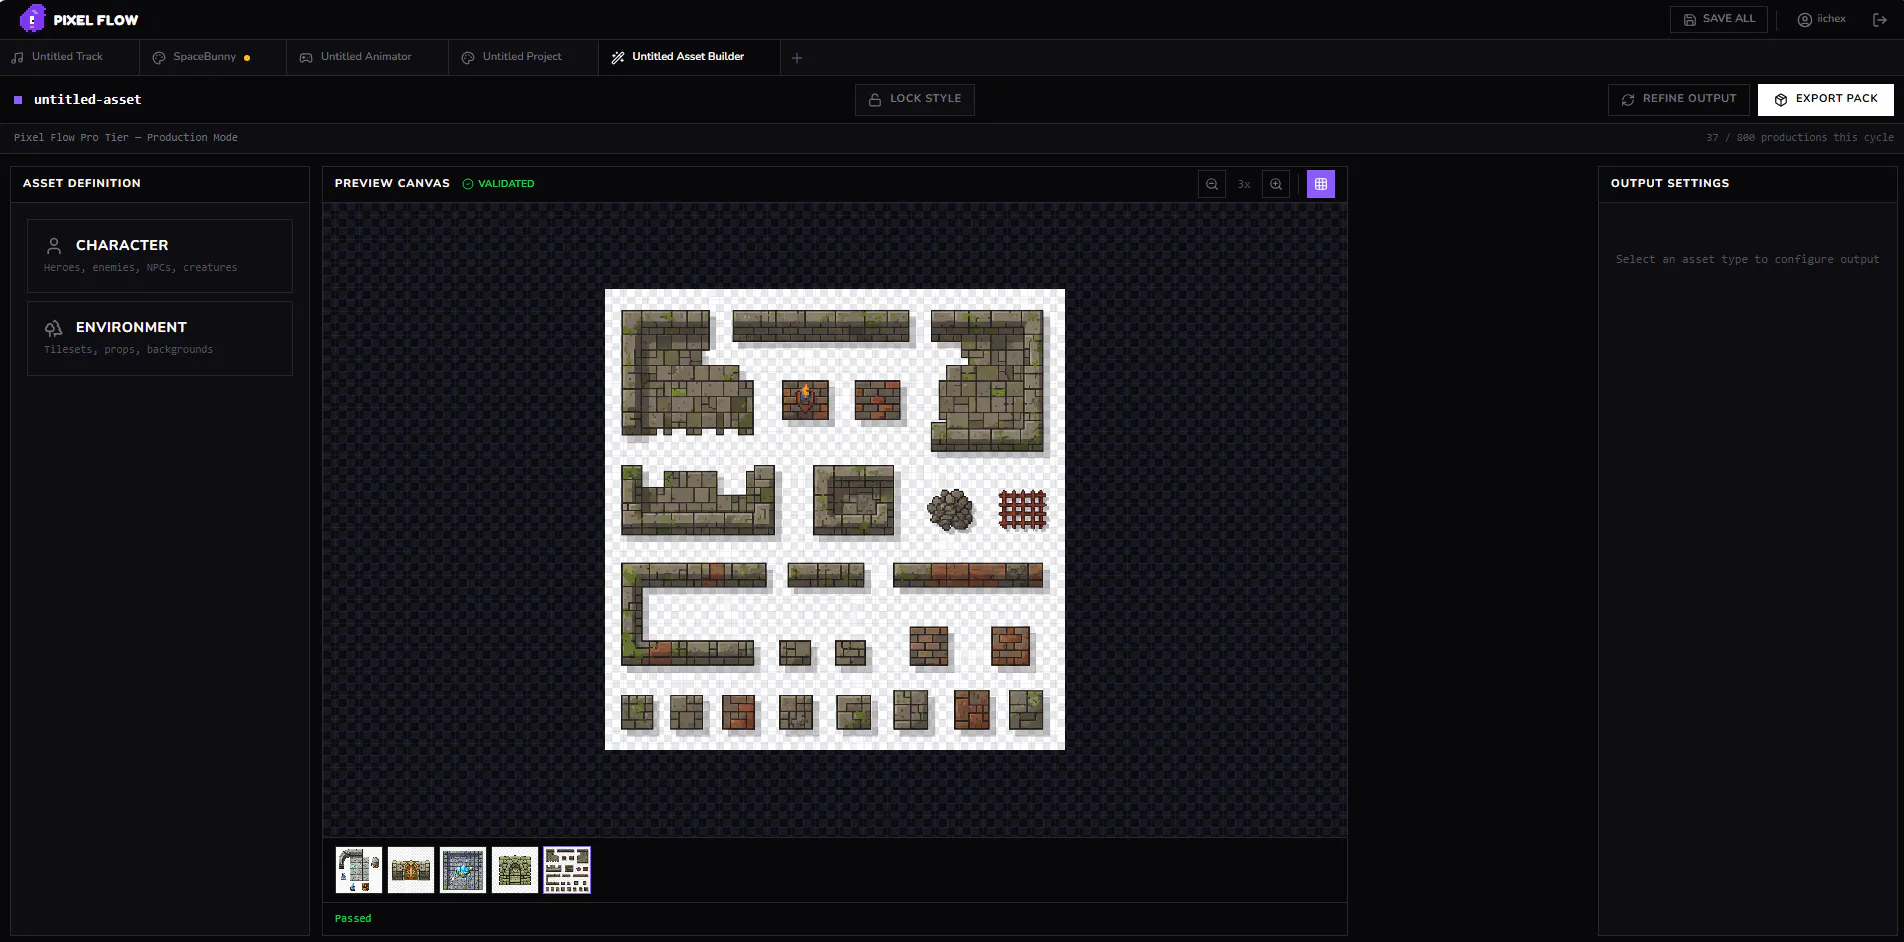Click the Export Pack button
The width and height of the screenshot is (1904, 942).
pos(1826,99)
